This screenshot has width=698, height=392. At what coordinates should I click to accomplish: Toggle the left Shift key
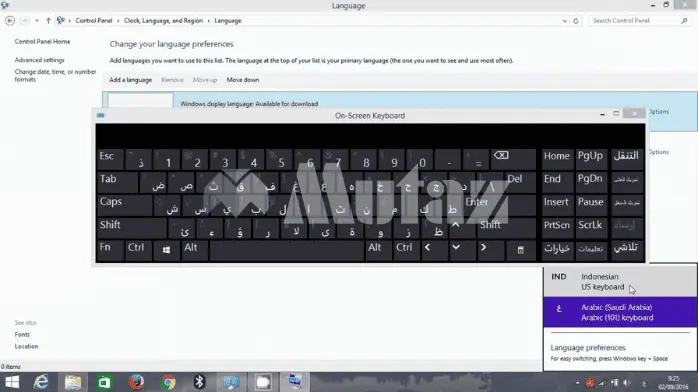131,228
